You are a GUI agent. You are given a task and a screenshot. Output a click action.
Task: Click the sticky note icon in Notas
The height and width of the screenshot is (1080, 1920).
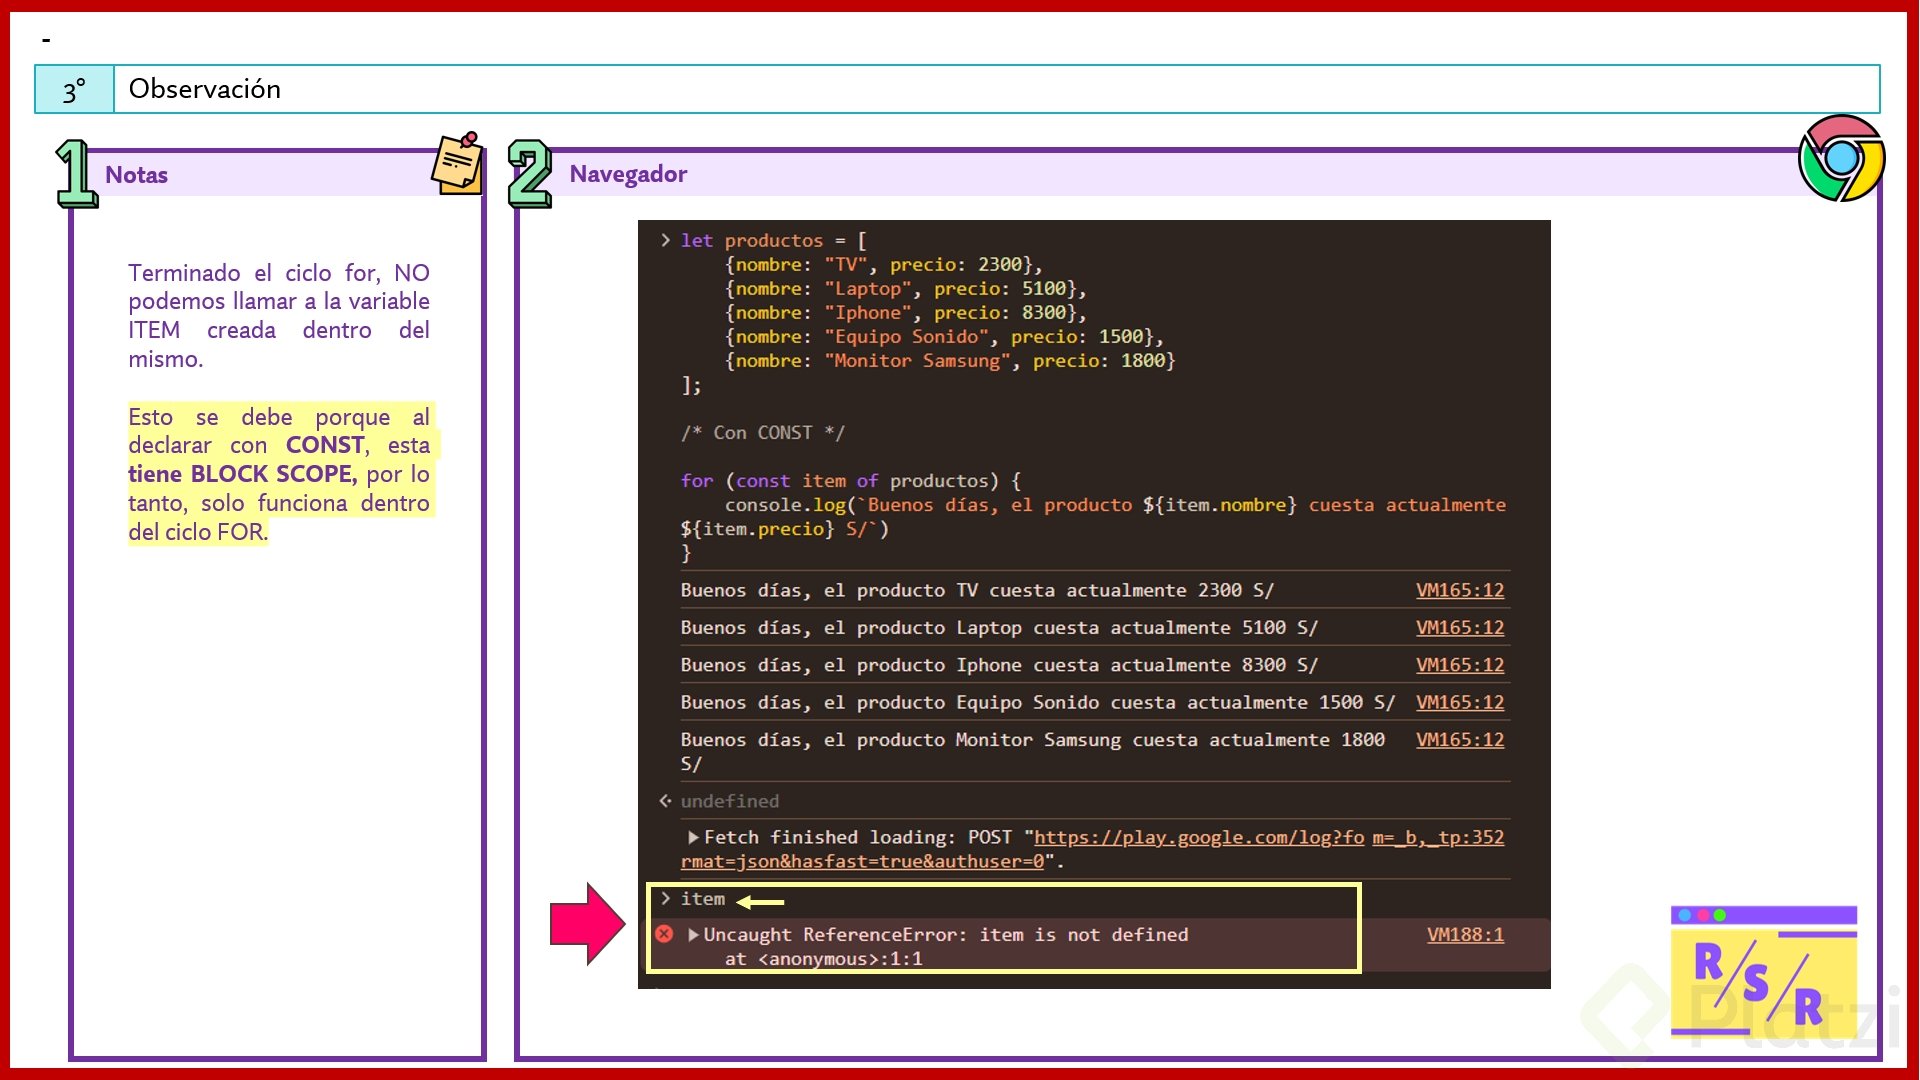(x=458, y=163)
